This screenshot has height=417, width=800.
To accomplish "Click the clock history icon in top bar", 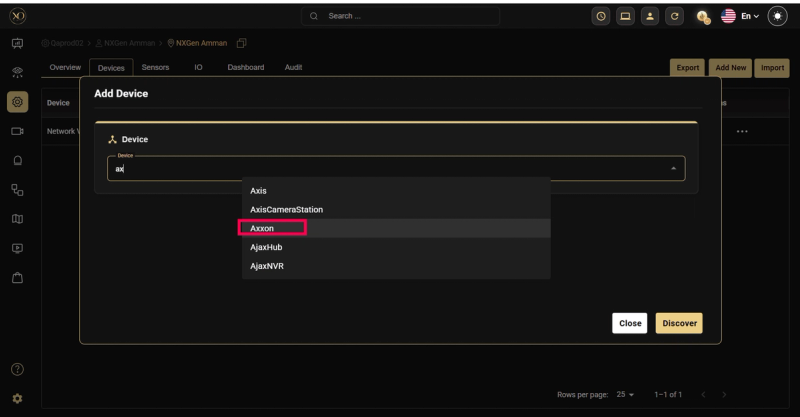I will click(x=601, y=16).
